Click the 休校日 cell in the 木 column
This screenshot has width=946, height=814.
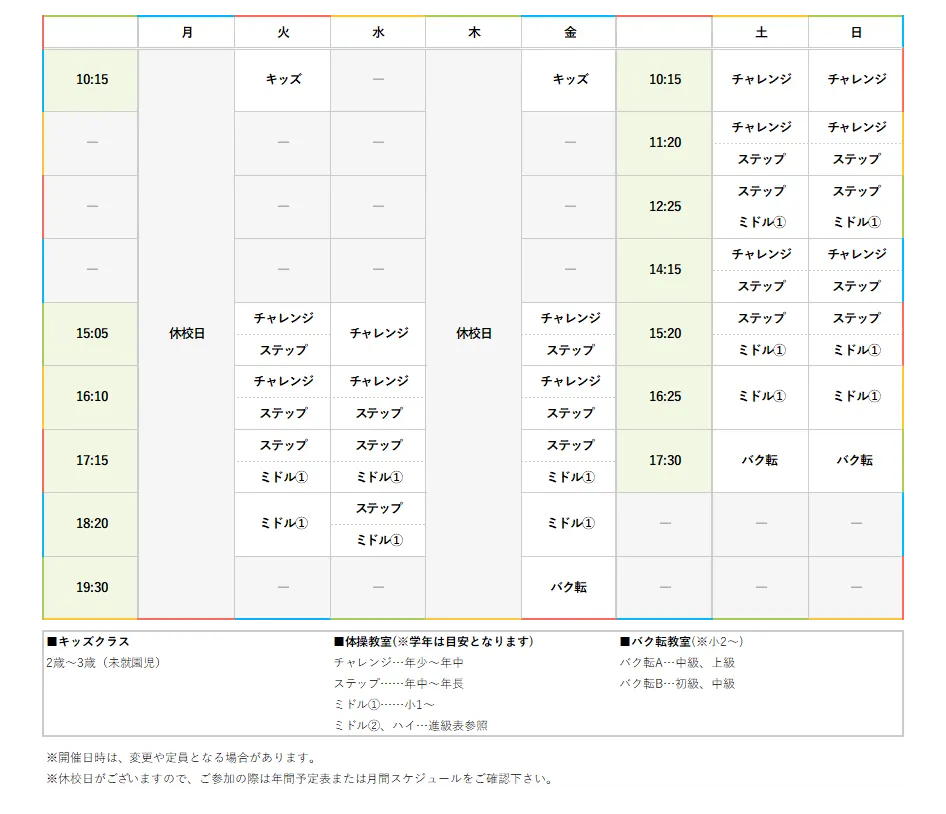pyautogui.click(x=472, y=333)
